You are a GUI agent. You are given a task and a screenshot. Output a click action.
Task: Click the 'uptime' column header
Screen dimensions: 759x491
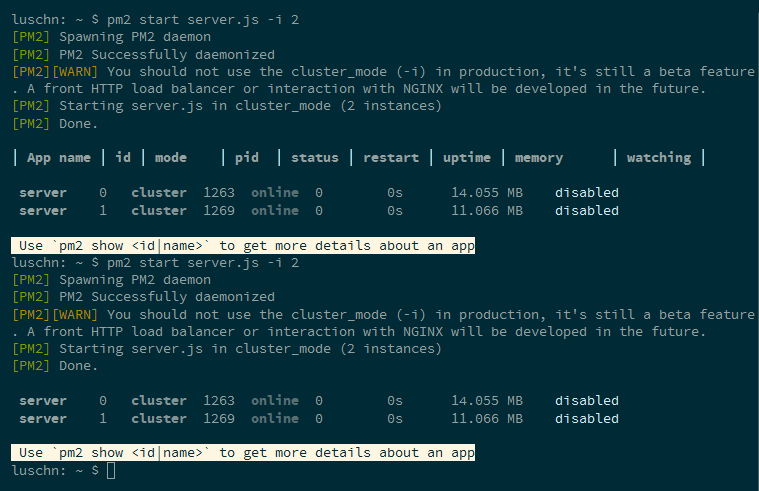click(x=467, y=157)
